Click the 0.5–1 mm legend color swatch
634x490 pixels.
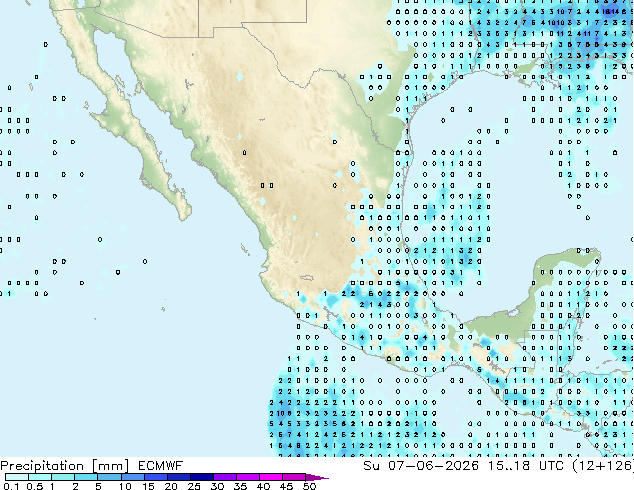(x=40, y=477)
